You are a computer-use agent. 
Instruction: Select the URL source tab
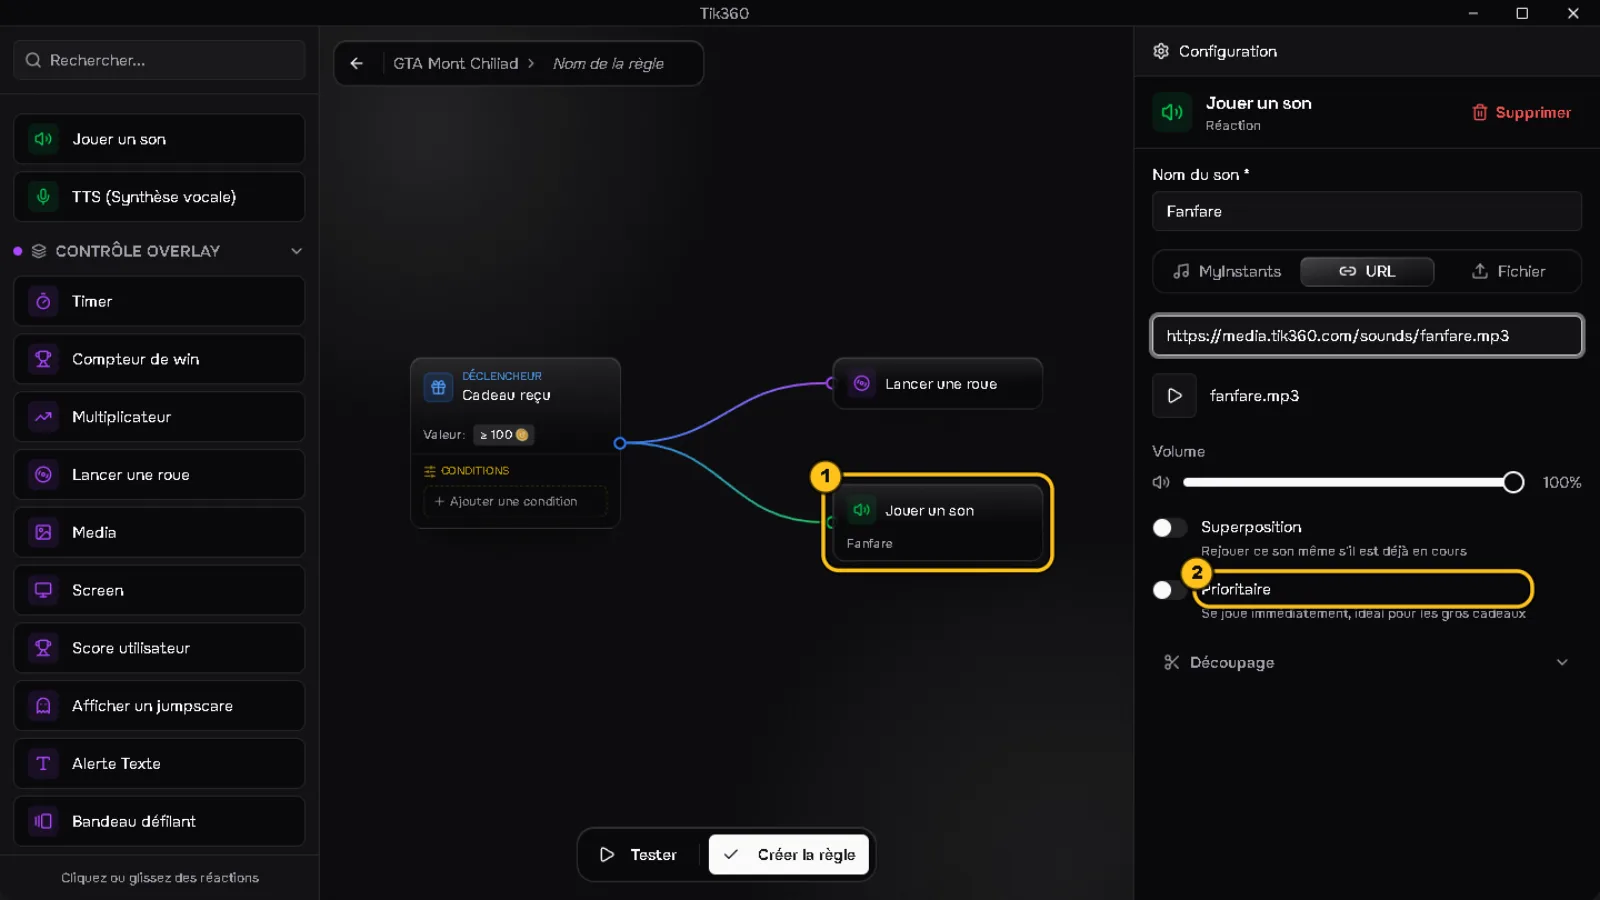click(x=1367, y=271)
